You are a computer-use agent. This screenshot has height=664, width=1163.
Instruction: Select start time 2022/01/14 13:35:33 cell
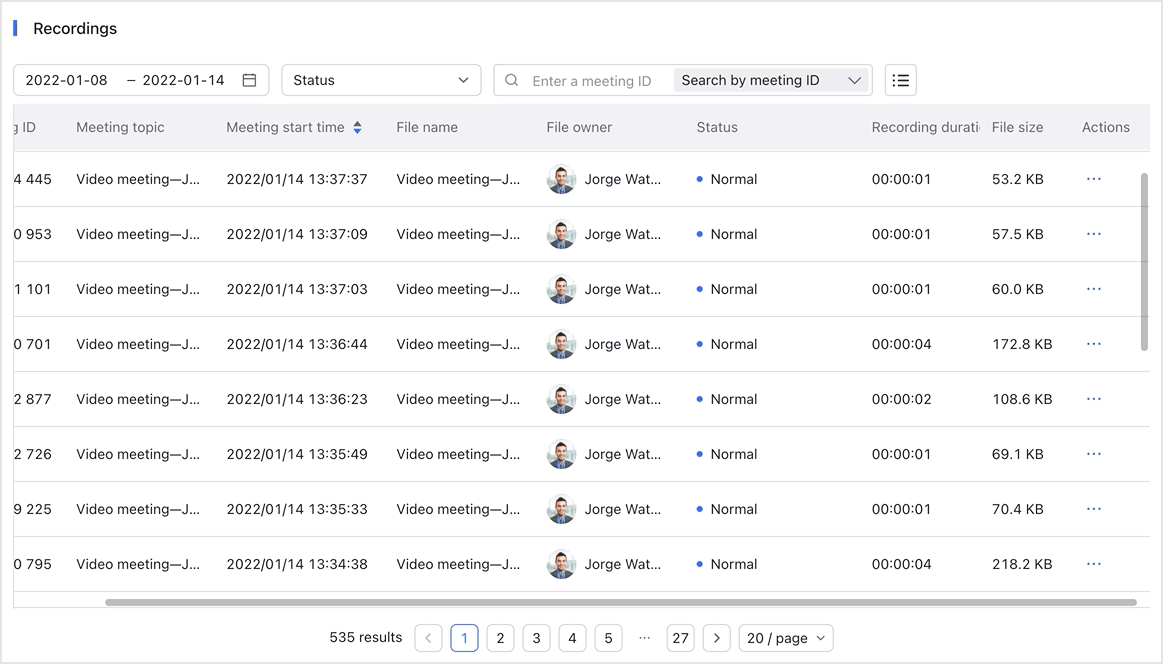click(297, 508)
